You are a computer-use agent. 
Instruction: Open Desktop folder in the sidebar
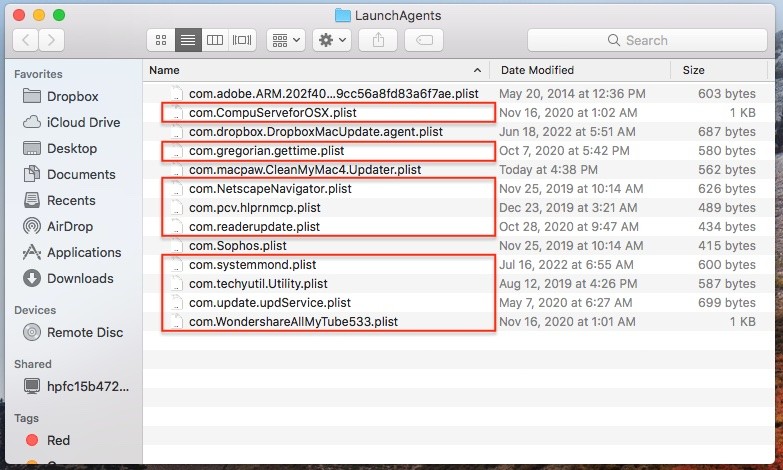pyautogui.click(x=60, y=148)
